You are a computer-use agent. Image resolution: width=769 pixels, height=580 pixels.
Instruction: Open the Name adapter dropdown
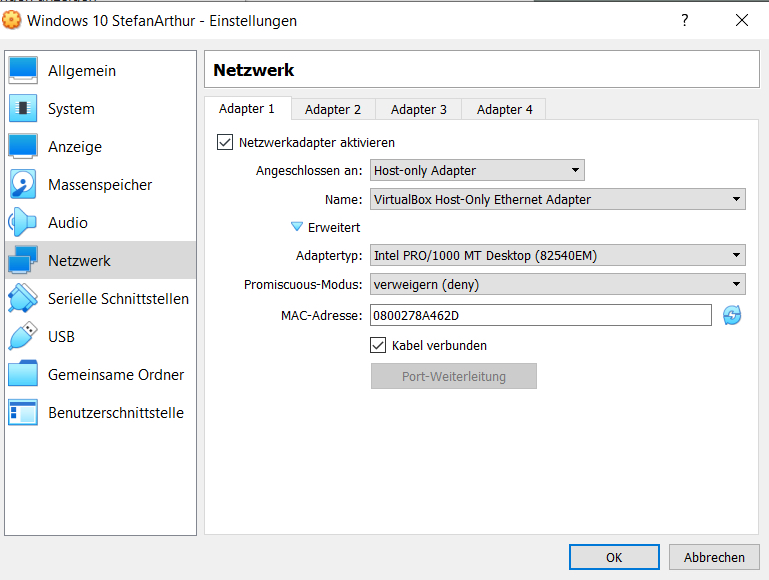[x=558, y=199]
